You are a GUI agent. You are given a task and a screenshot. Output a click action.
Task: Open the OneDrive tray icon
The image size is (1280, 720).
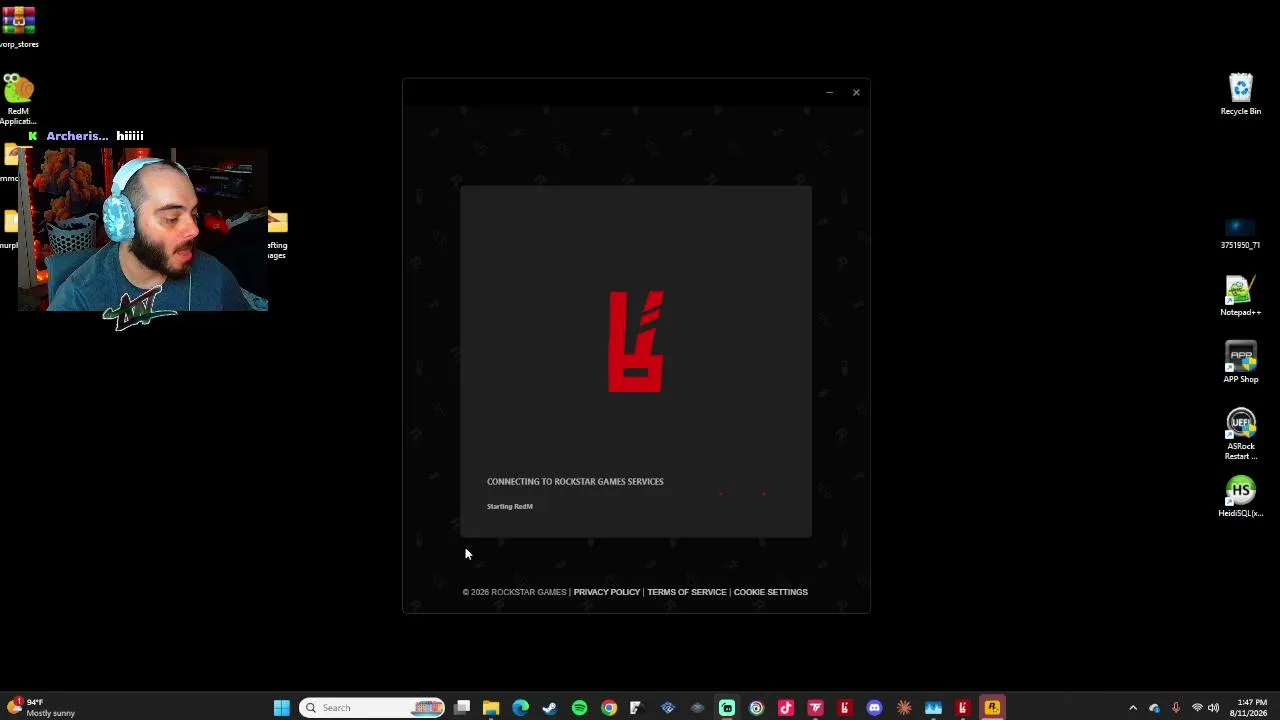(x=1154, y=708)
